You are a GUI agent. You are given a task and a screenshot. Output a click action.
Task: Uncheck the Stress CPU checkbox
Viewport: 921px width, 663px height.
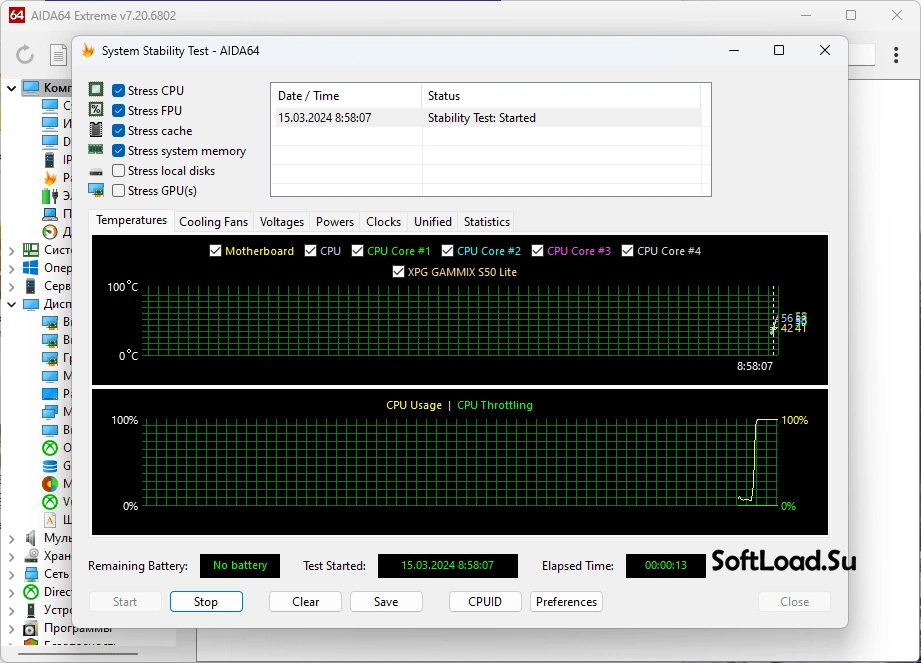pos(118,90)
